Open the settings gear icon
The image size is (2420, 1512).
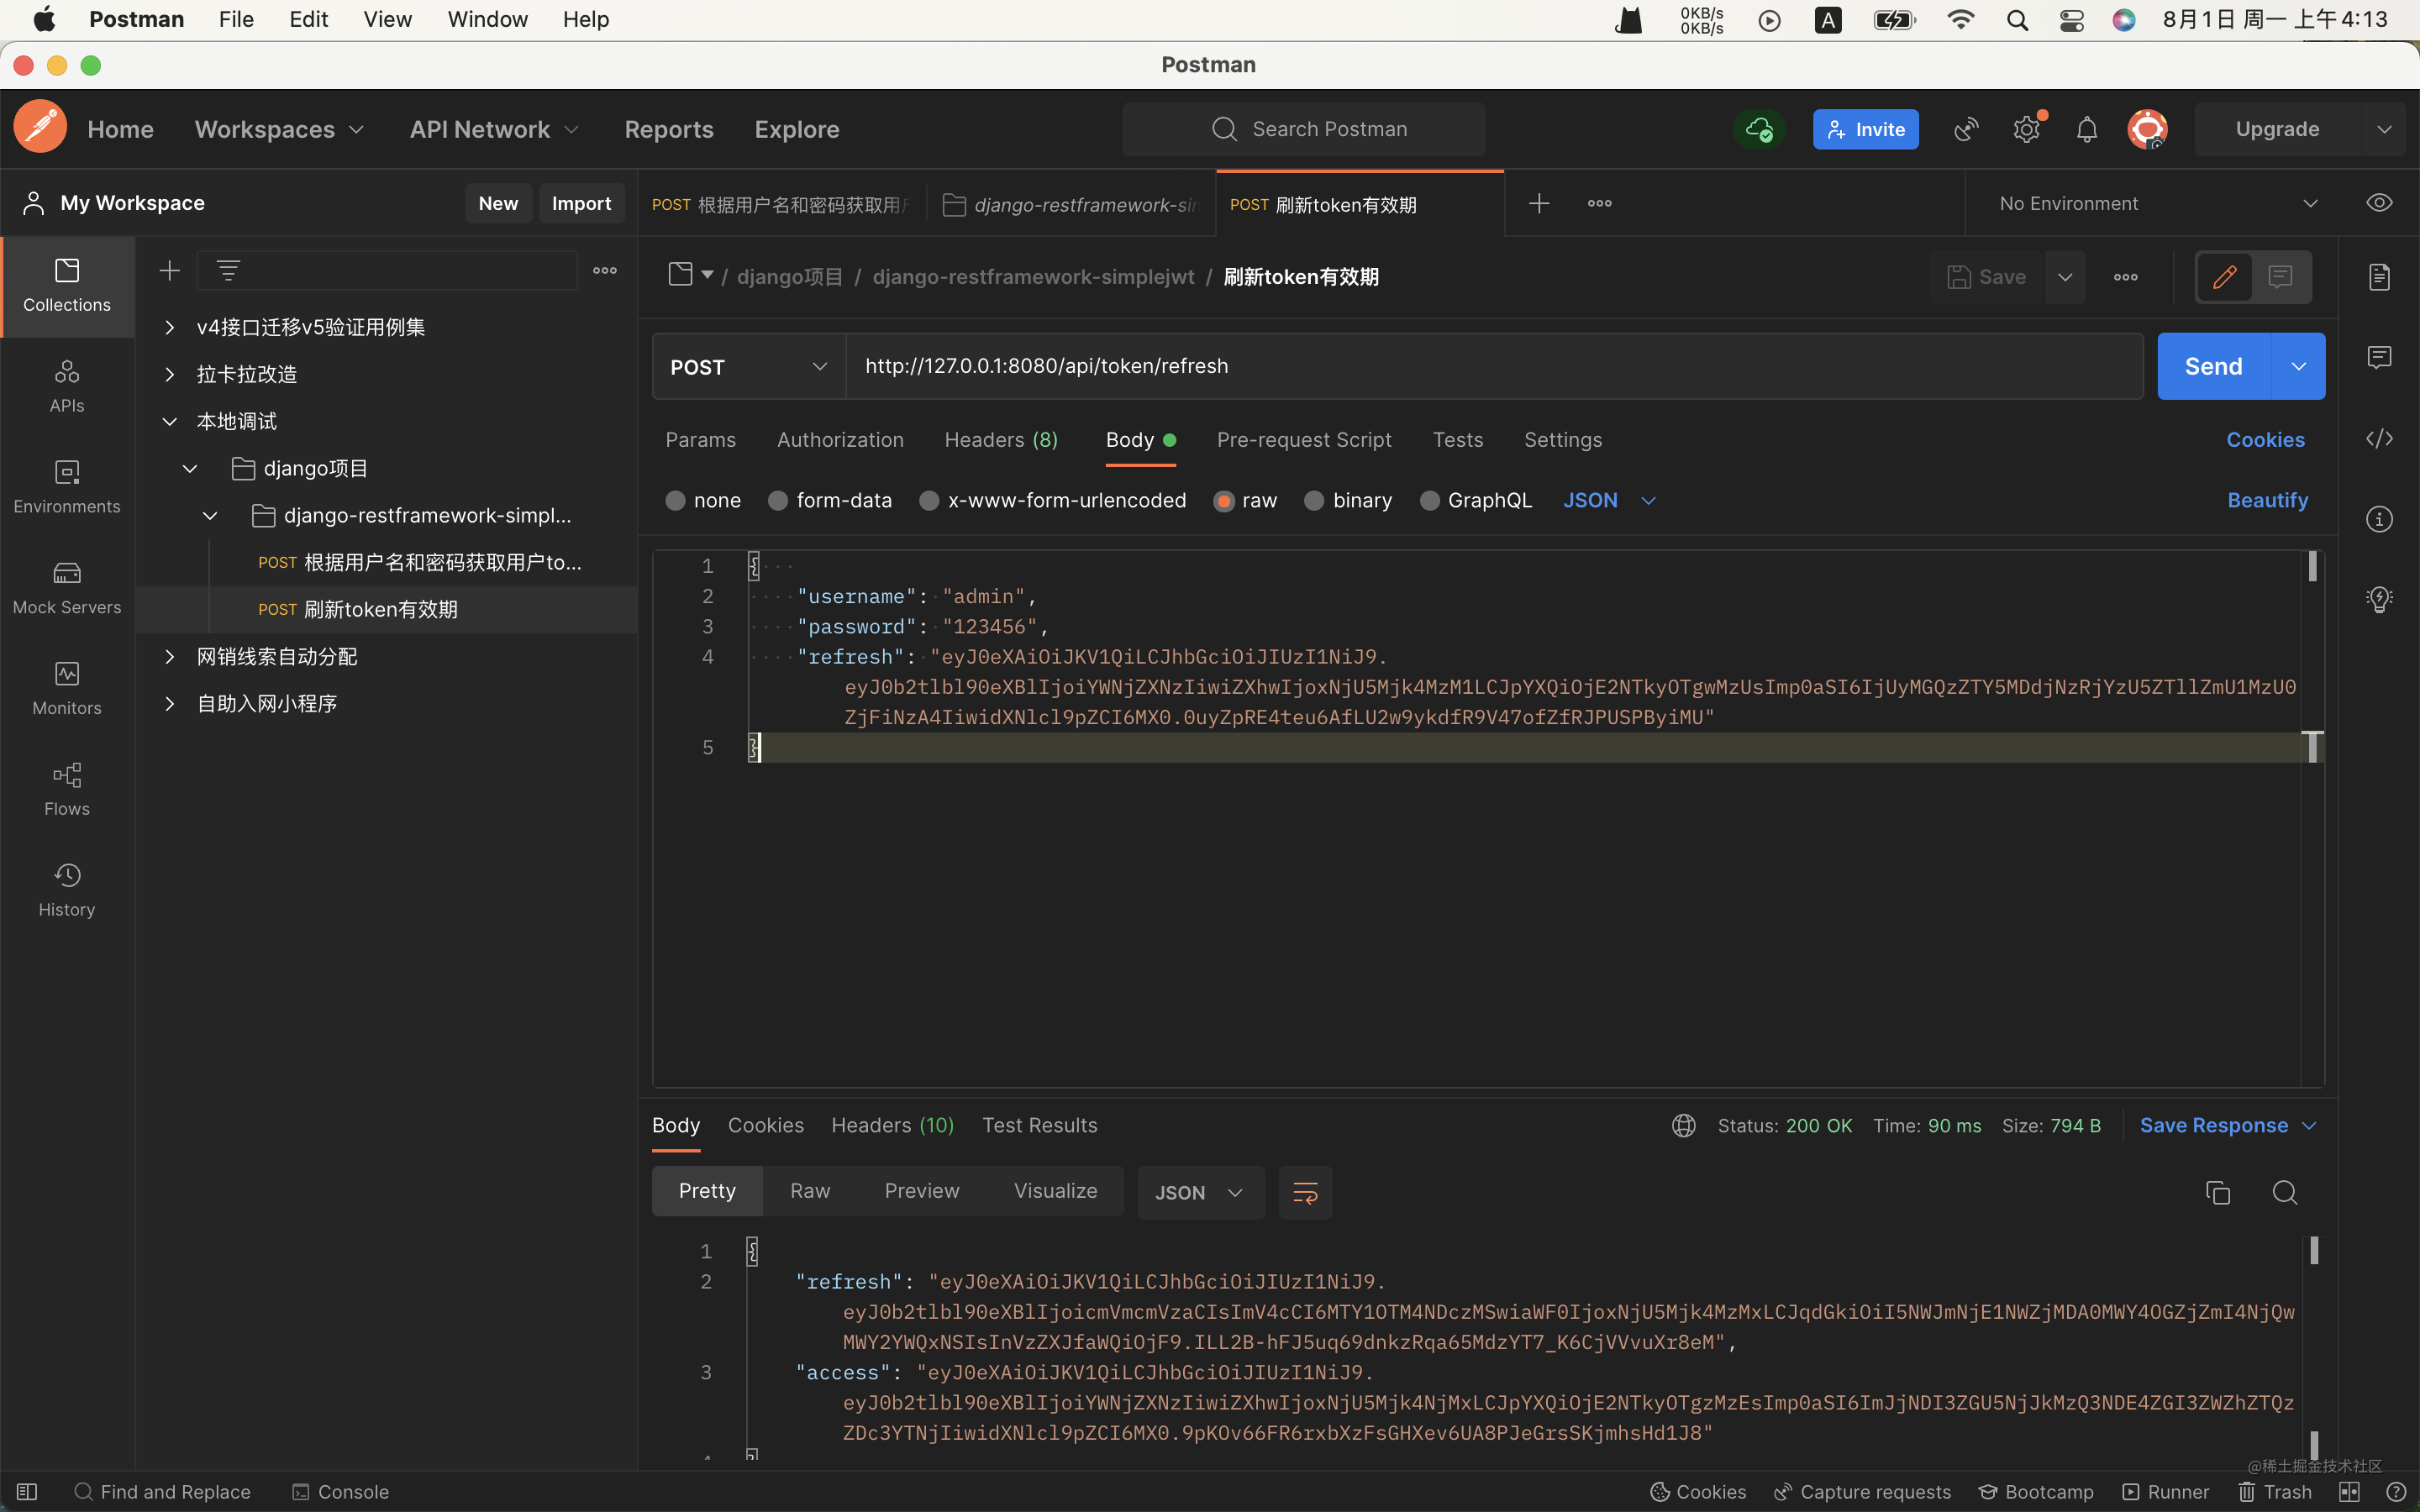coord(2027,129)
